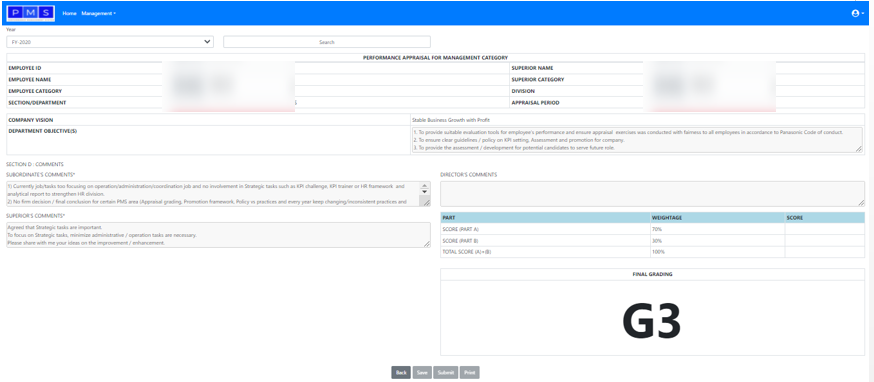
Task: Click the SECTION/DEPARTMENT label
Action: point(37,103)
